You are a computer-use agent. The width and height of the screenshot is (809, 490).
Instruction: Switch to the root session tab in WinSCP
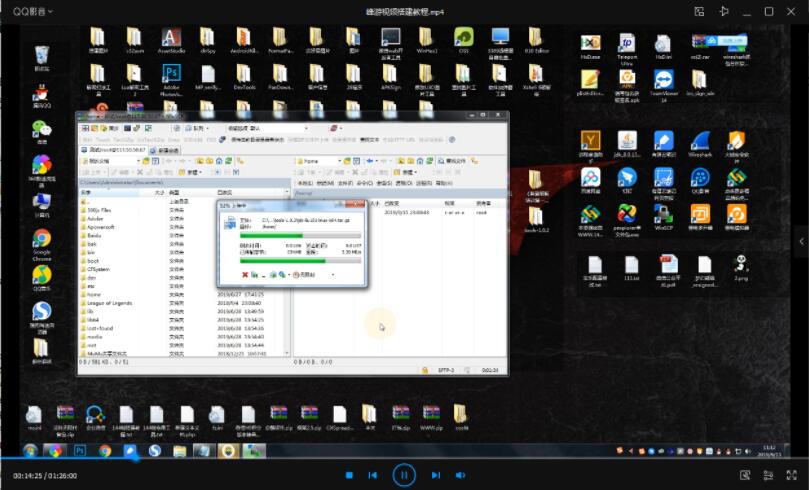[113, 150]
